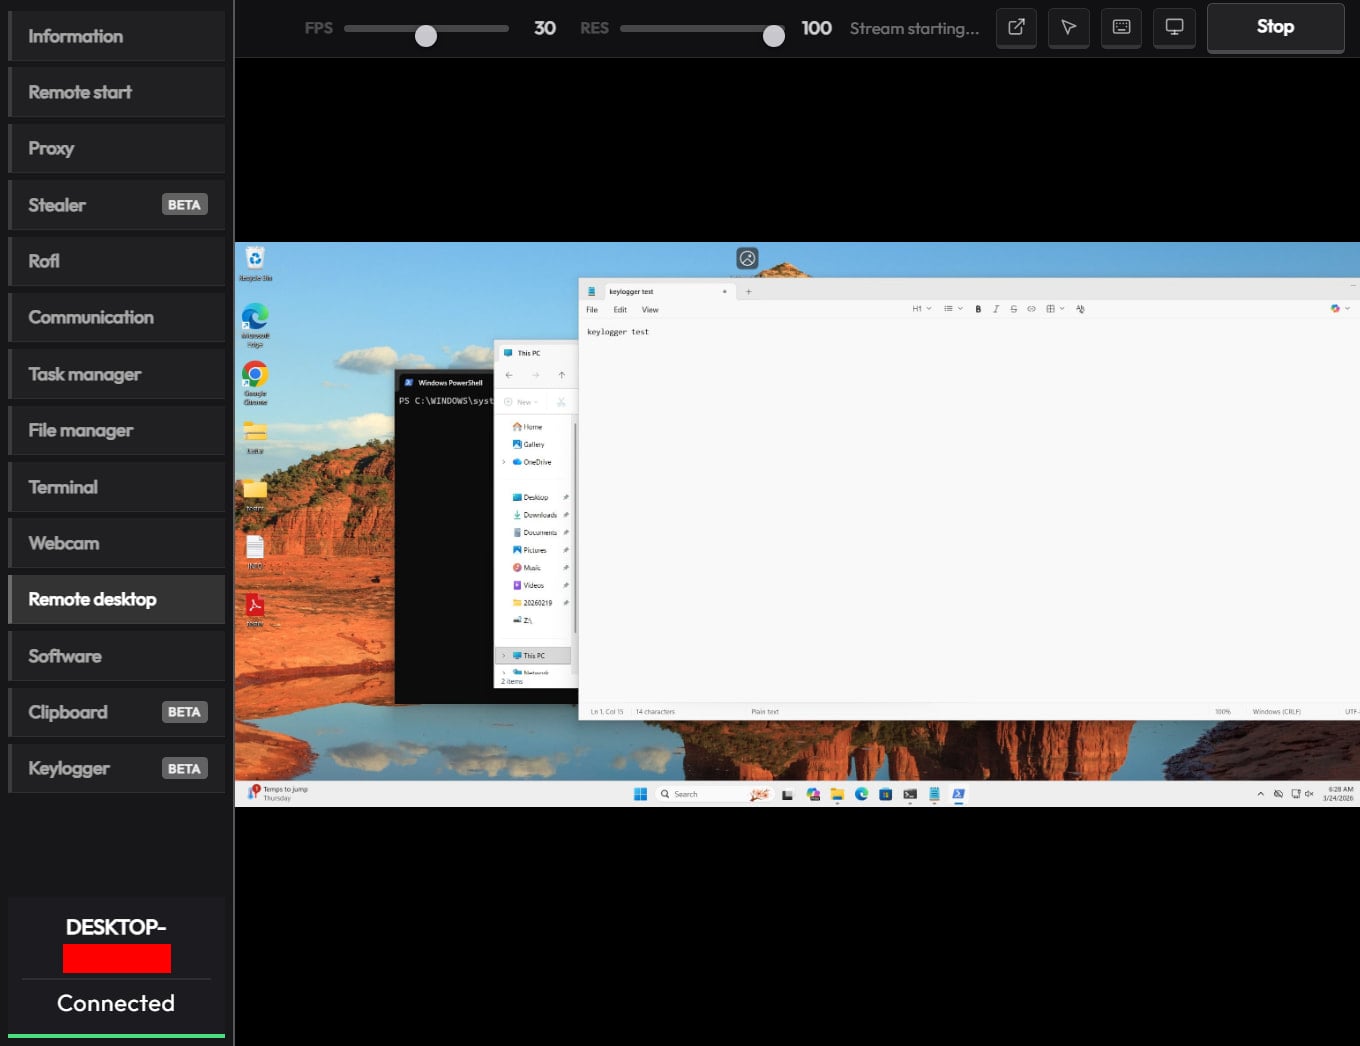The width and height of the screenshot is (1360, 1046).
Task: Open Copilot in the Notepad toolbar
Action: (x=1335, y=309)
